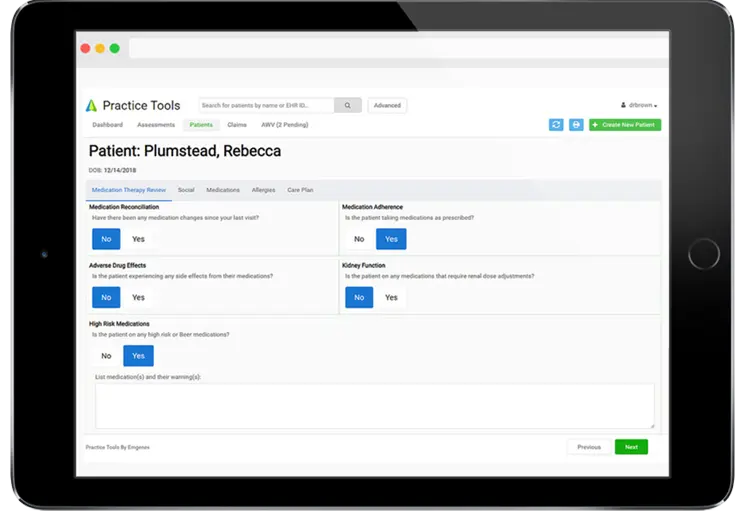The height and width of the screenshot is (514, 739).
Task: Select Yes for Kidney Function
Action: click(x=391, y=297)
